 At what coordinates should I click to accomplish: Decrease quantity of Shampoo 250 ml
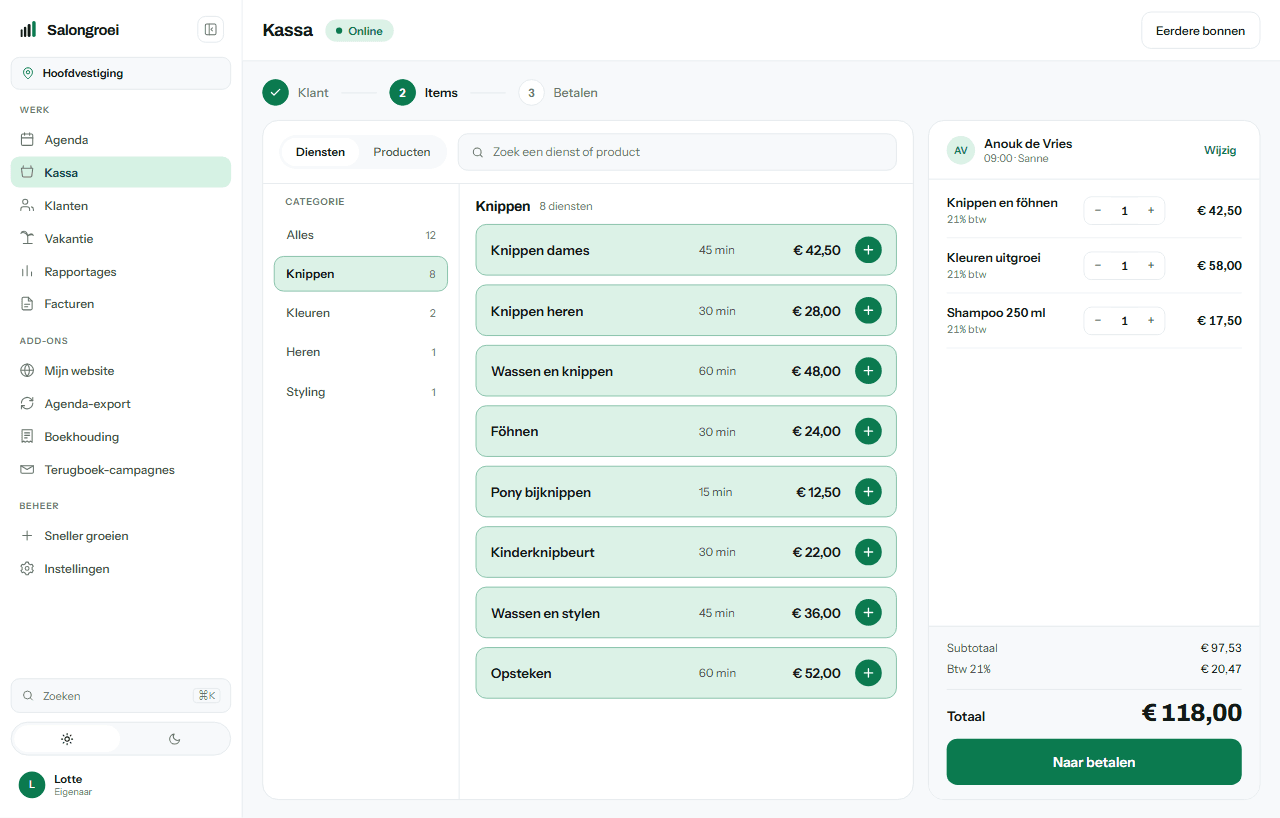[1098, 321]
